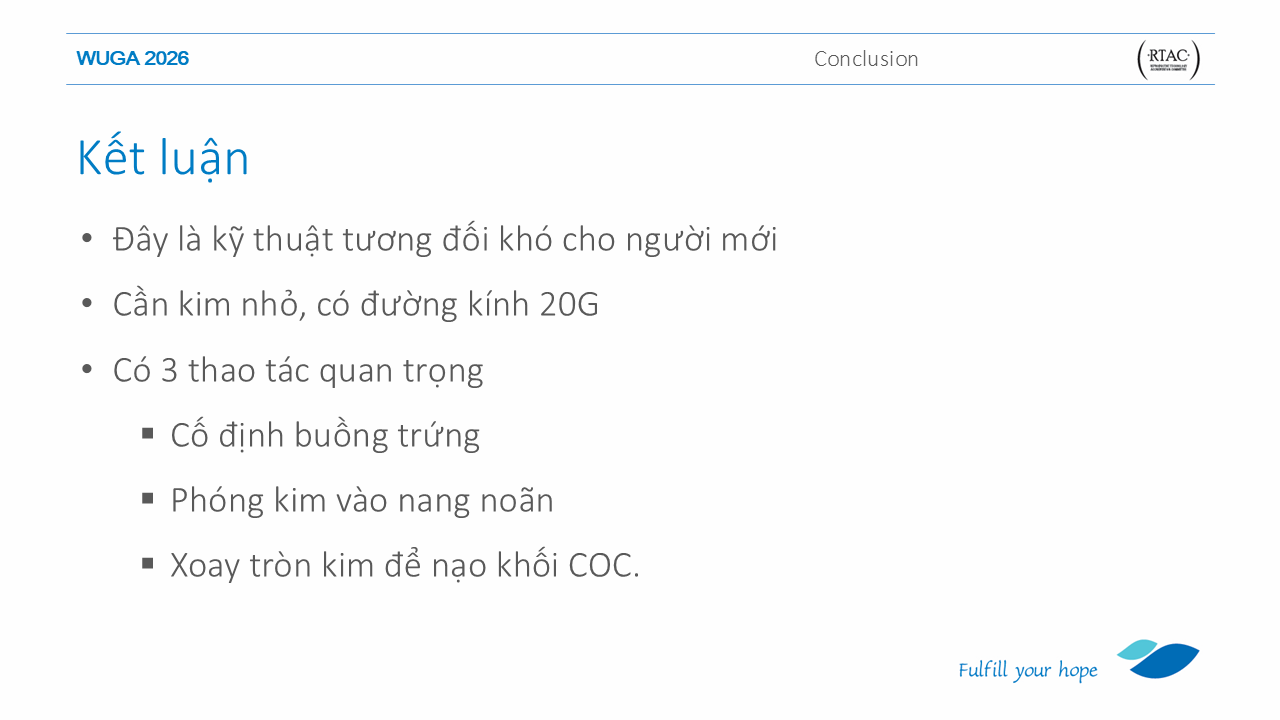Click the round bullet before Có 3
Screen dimensions: 1280x720
[x=87, y=369]
